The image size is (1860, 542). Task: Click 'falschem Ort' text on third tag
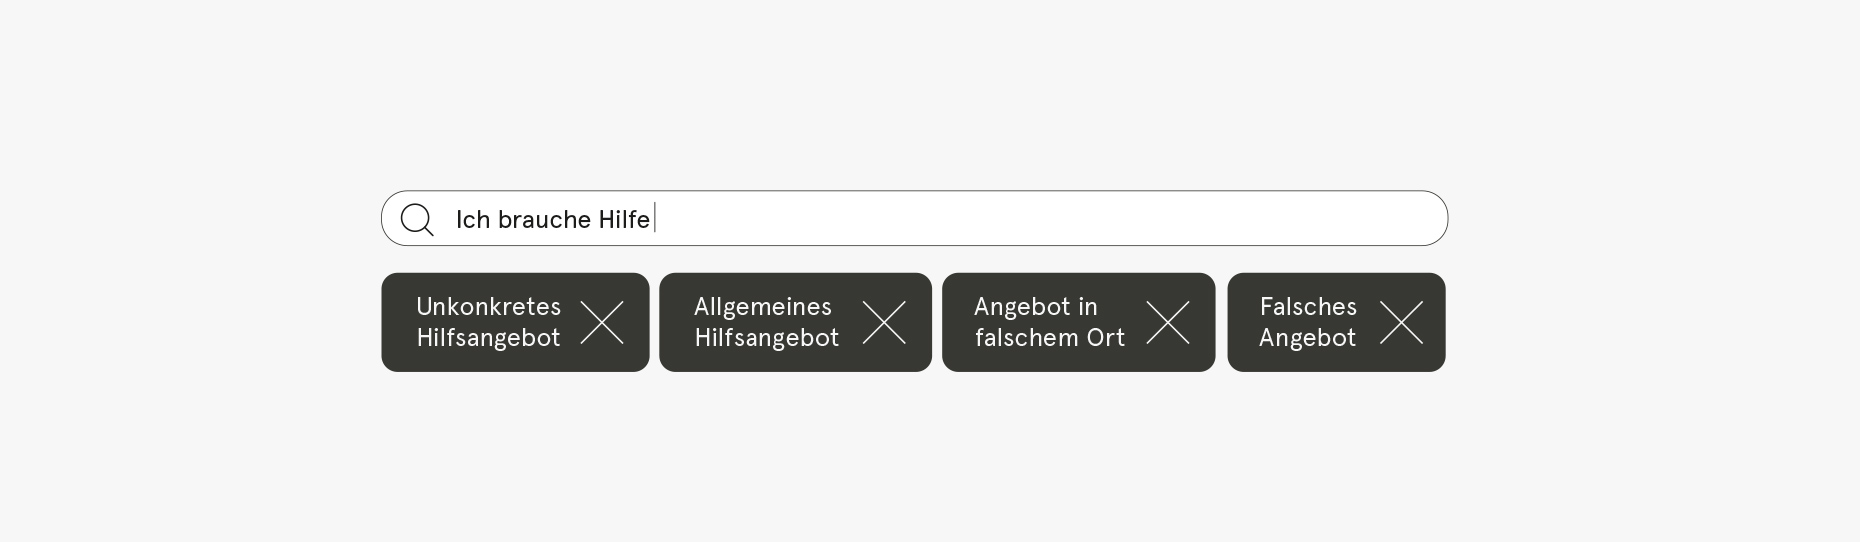(x=1049, y=338)
